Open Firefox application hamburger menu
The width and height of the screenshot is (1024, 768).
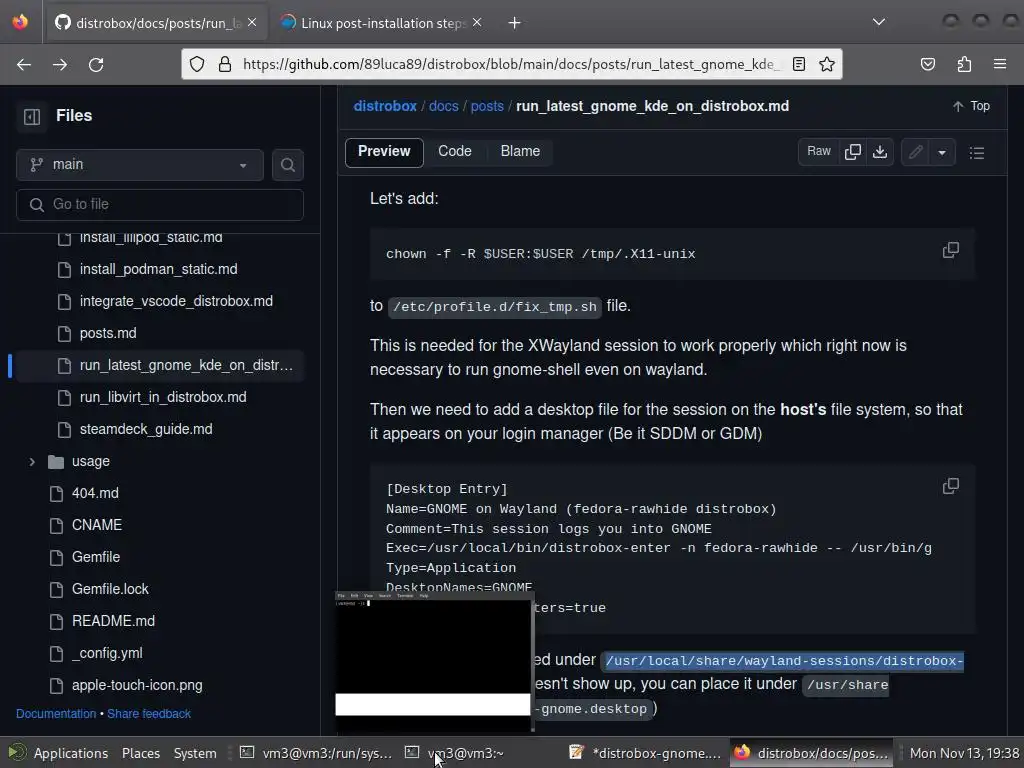[1000, 64]
